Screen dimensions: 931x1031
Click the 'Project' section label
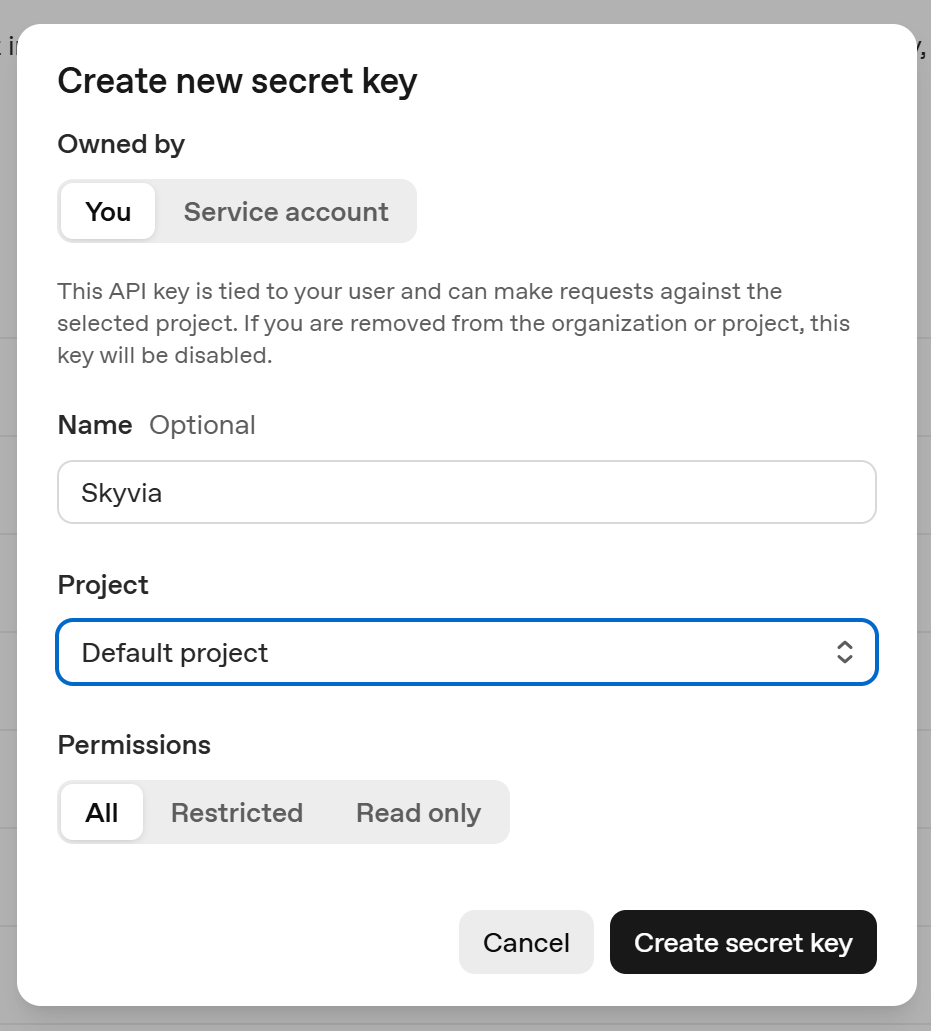(102, 585)
